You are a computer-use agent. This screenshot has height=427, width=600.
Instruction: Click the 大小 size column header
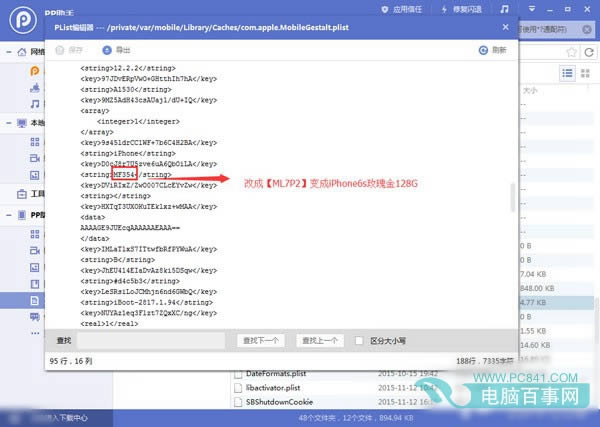[530, 90]
